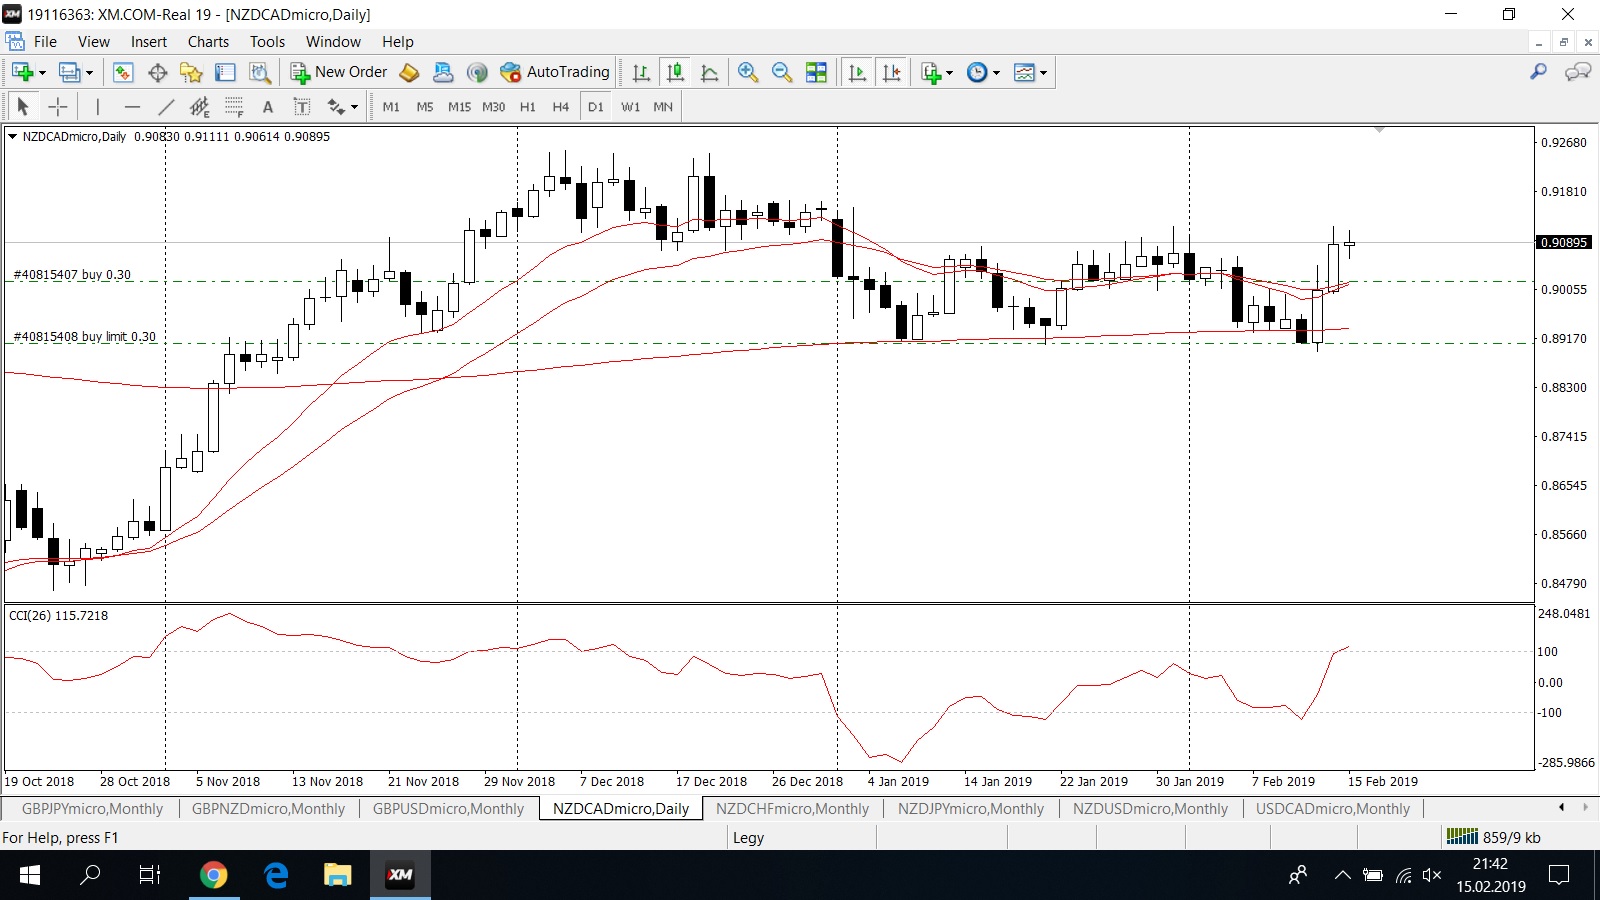Open the Strategy Tester icon
1600x900 pixels.
click(260, 72)
